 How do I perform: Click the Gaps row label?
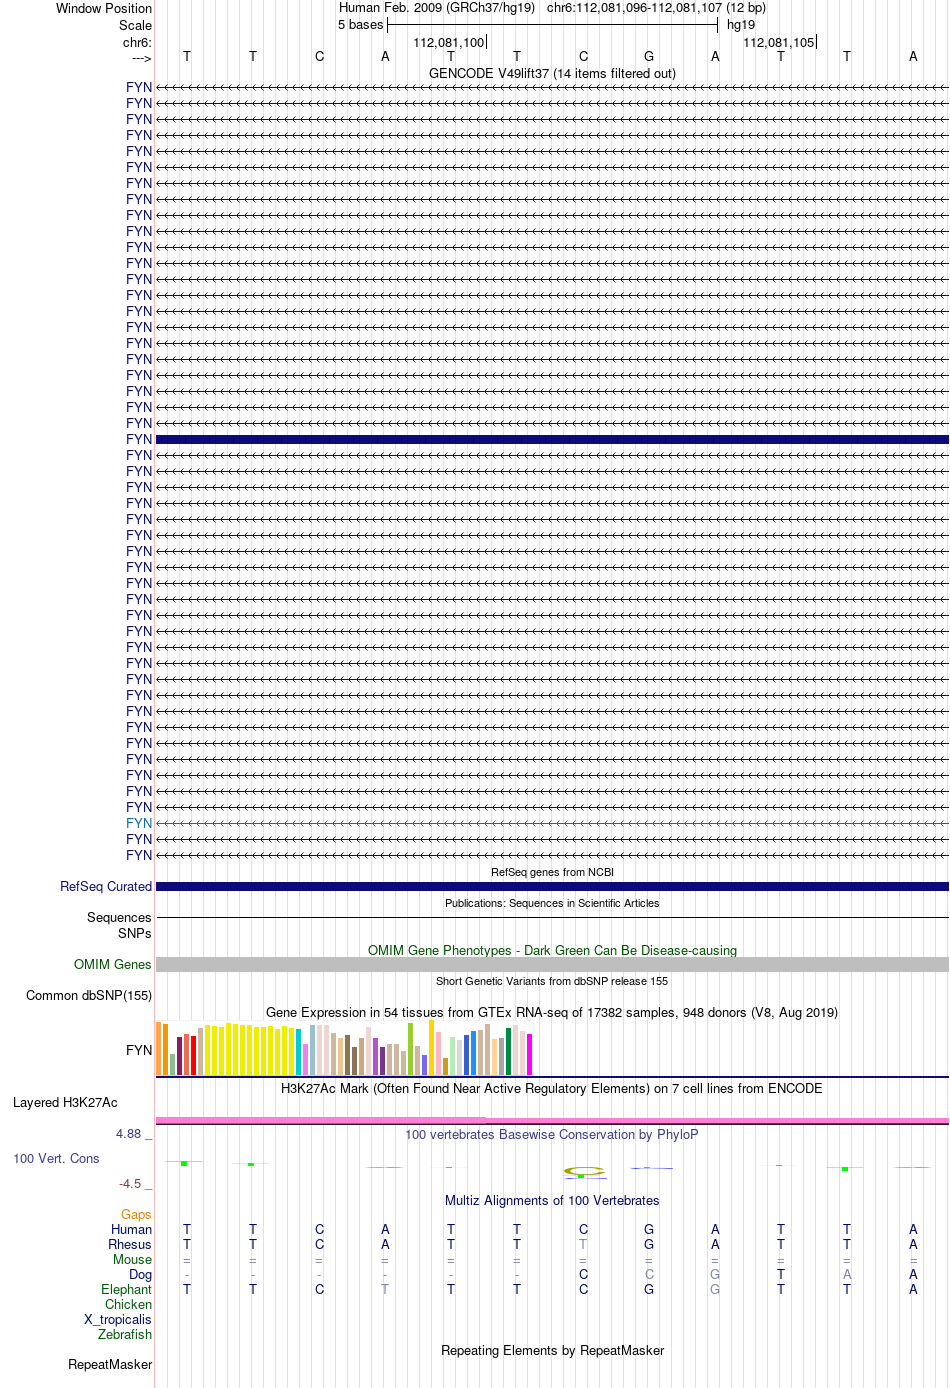pyautogui.click(x=137, y=1214)
